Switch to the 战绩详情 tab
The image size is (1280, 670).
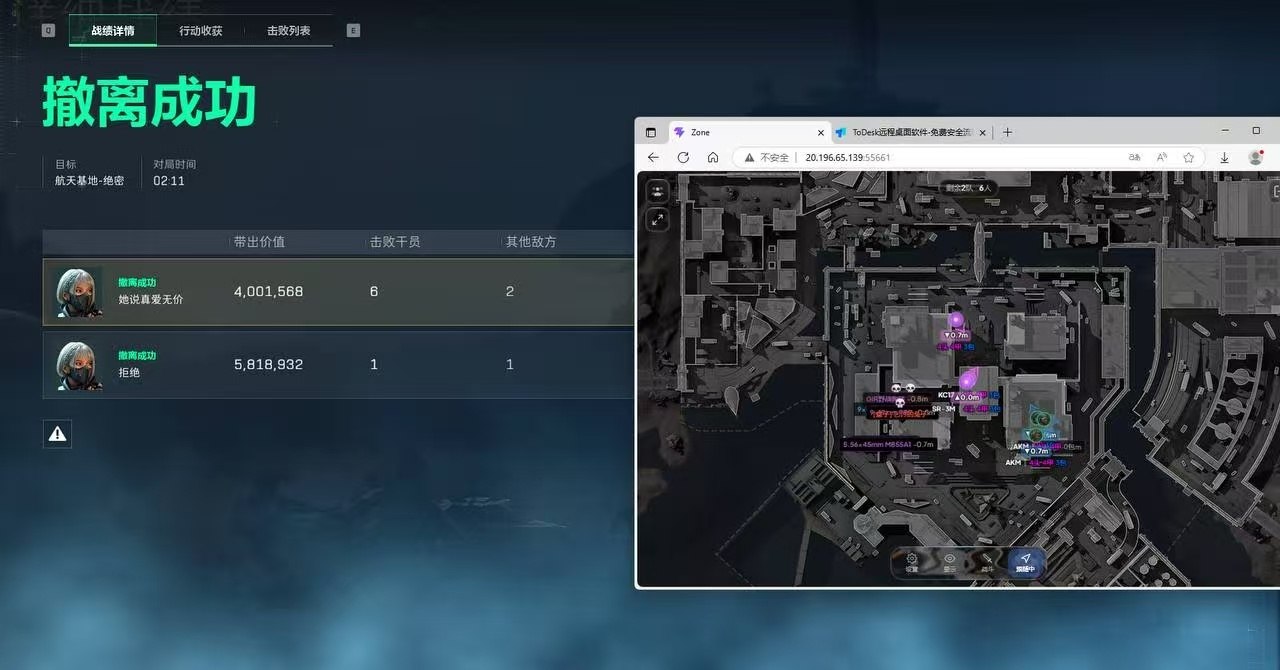pyautogui.click(x=112, y=31)
